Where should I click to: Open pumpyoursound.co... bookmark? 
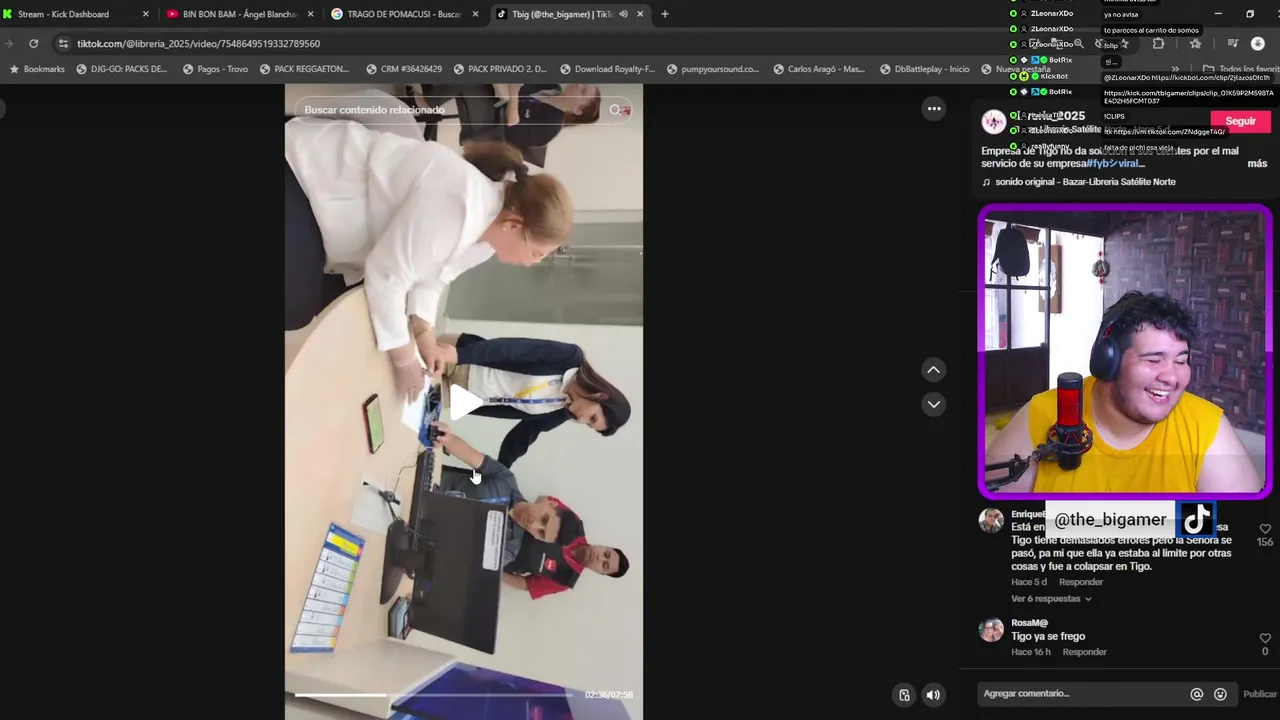713,69
